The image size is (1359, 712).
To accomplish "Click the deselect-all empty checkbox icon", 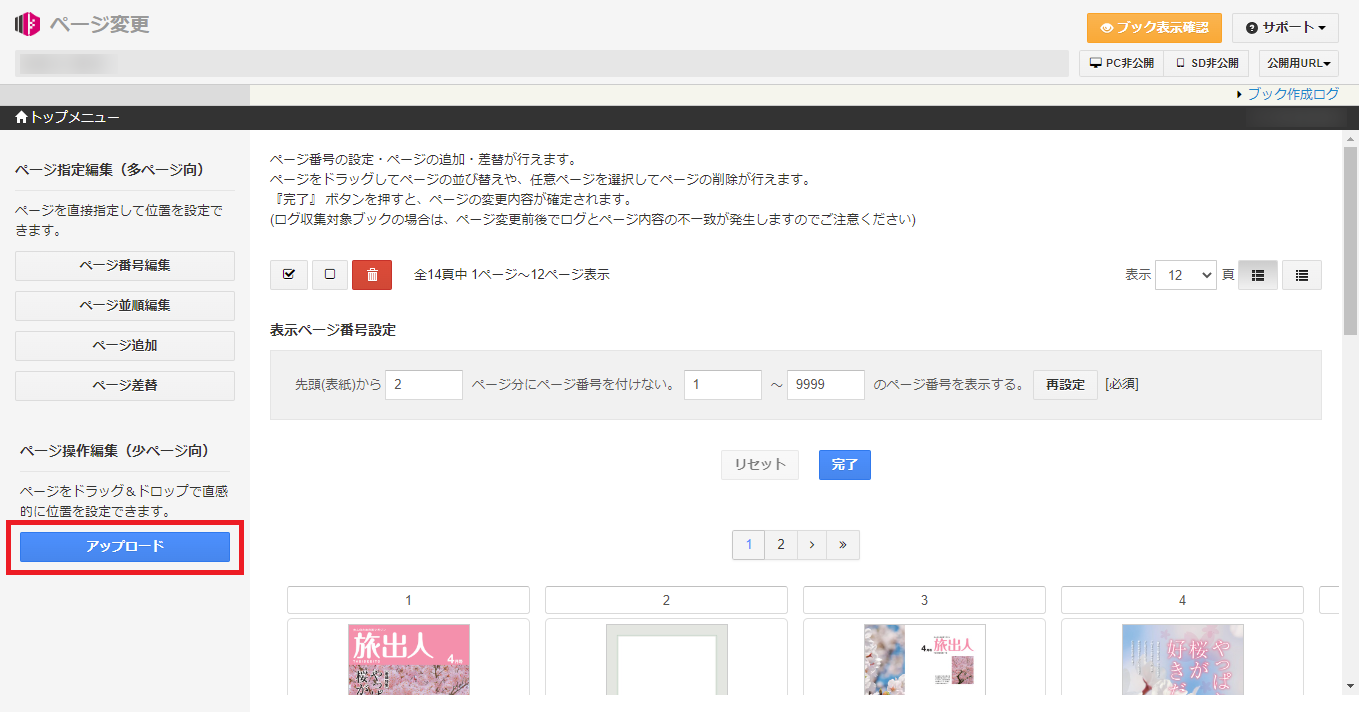I will point(330,274).
